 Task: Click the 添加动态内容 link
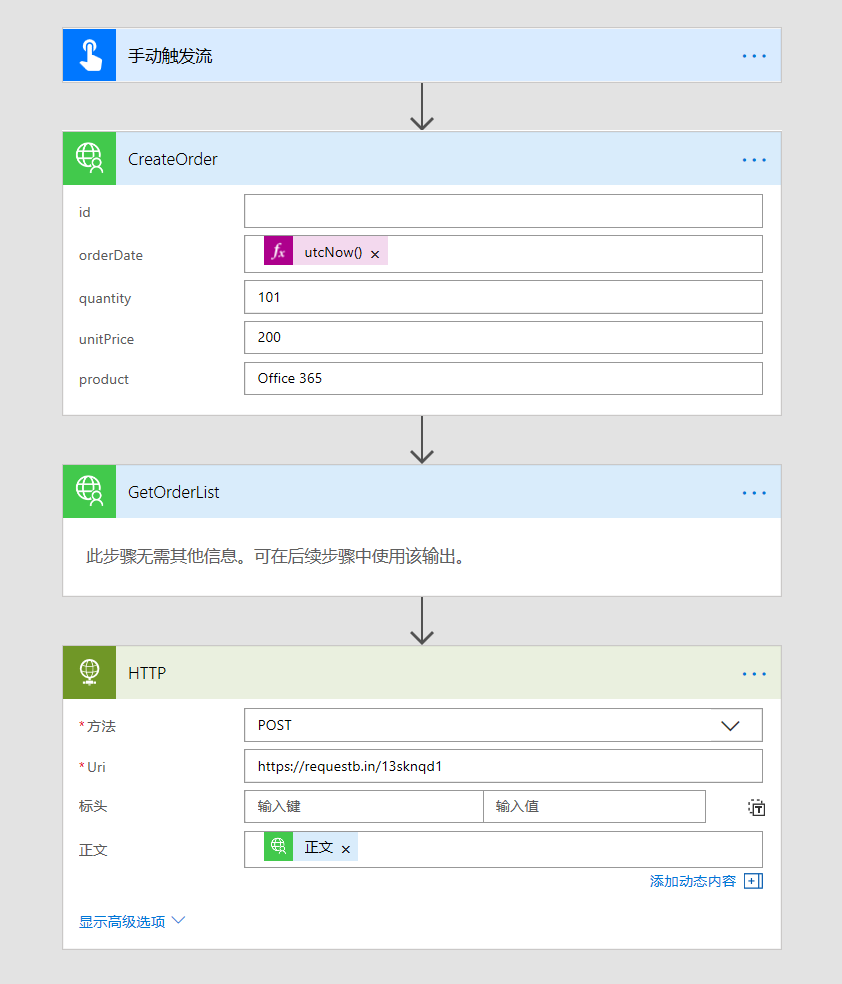point(692,881)
